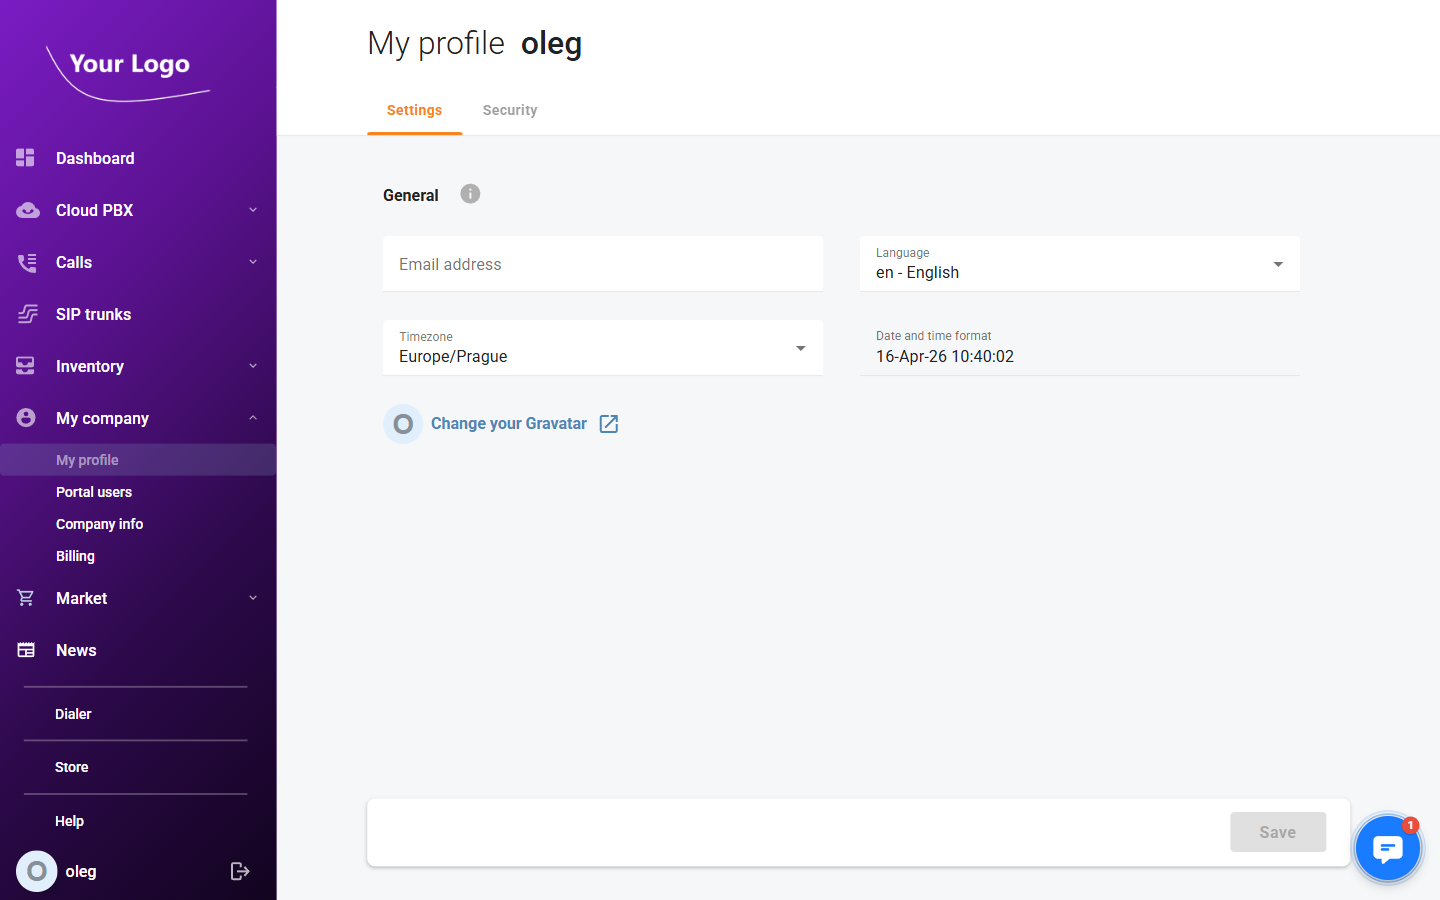Select the Calls phone icon
The image size is (1440, 900).
tap(25, 262)
